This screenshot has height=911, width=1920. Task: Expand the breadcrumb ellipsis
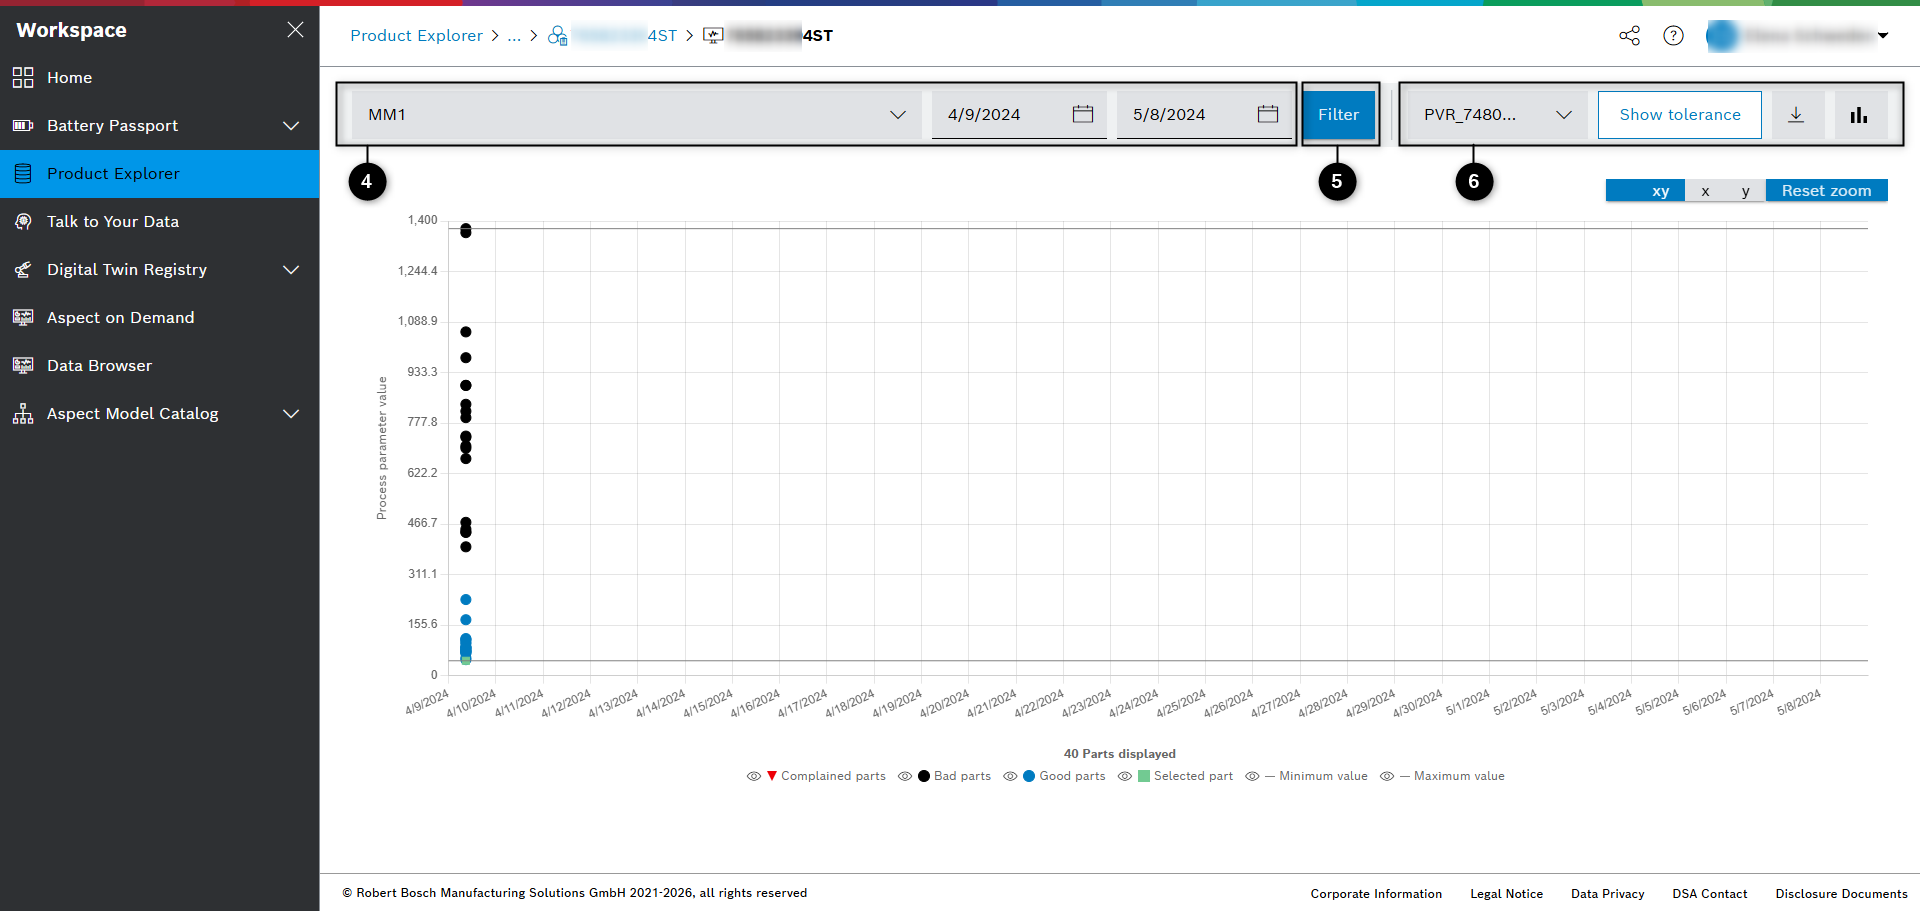514,36
